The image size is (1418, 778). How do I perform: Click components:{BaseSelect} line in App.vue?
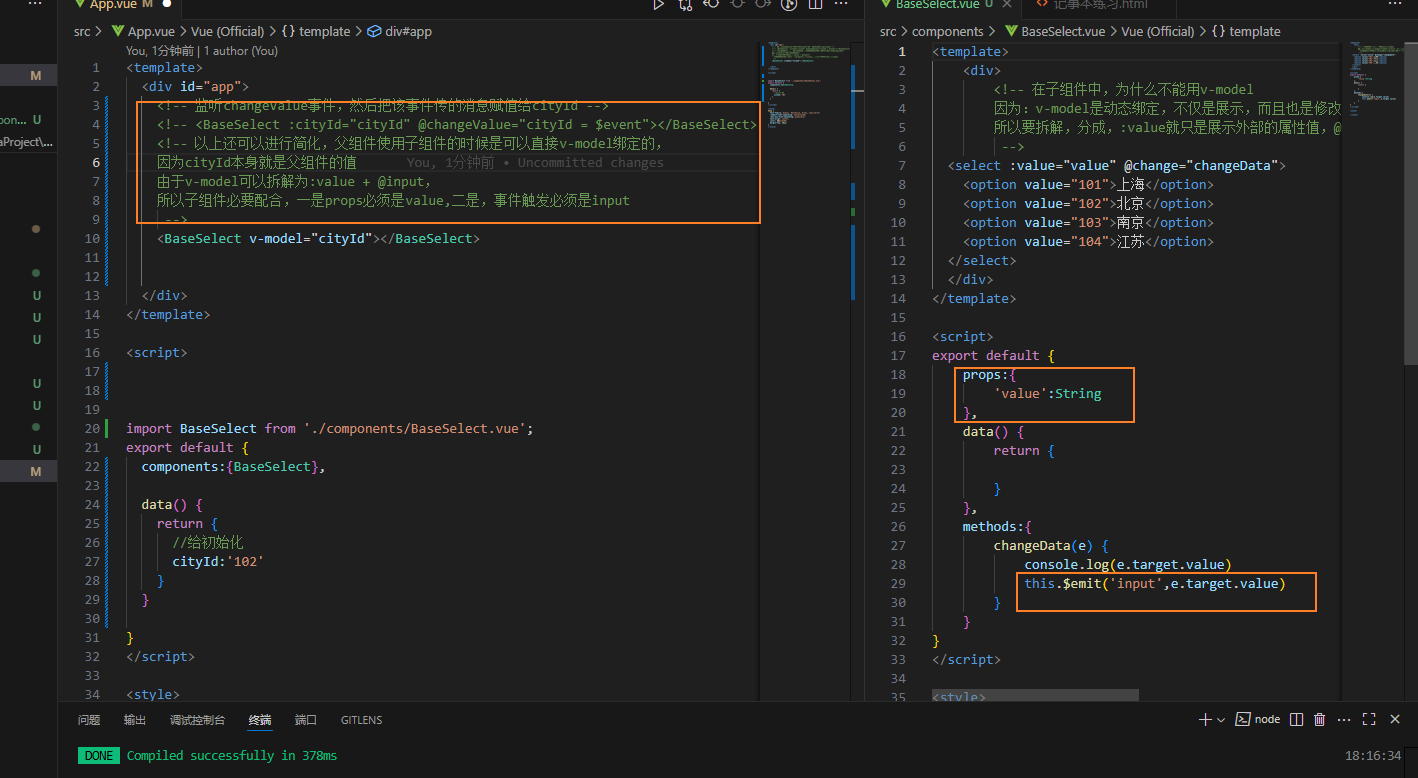coord(234,466)
